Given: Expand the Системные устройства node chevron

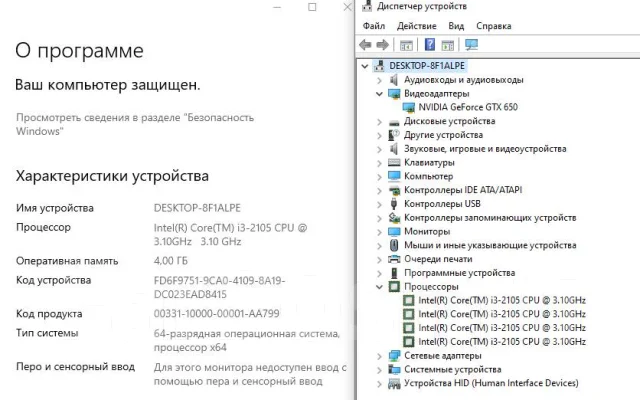Looking at the screenshot, I should tap(379, 370).
